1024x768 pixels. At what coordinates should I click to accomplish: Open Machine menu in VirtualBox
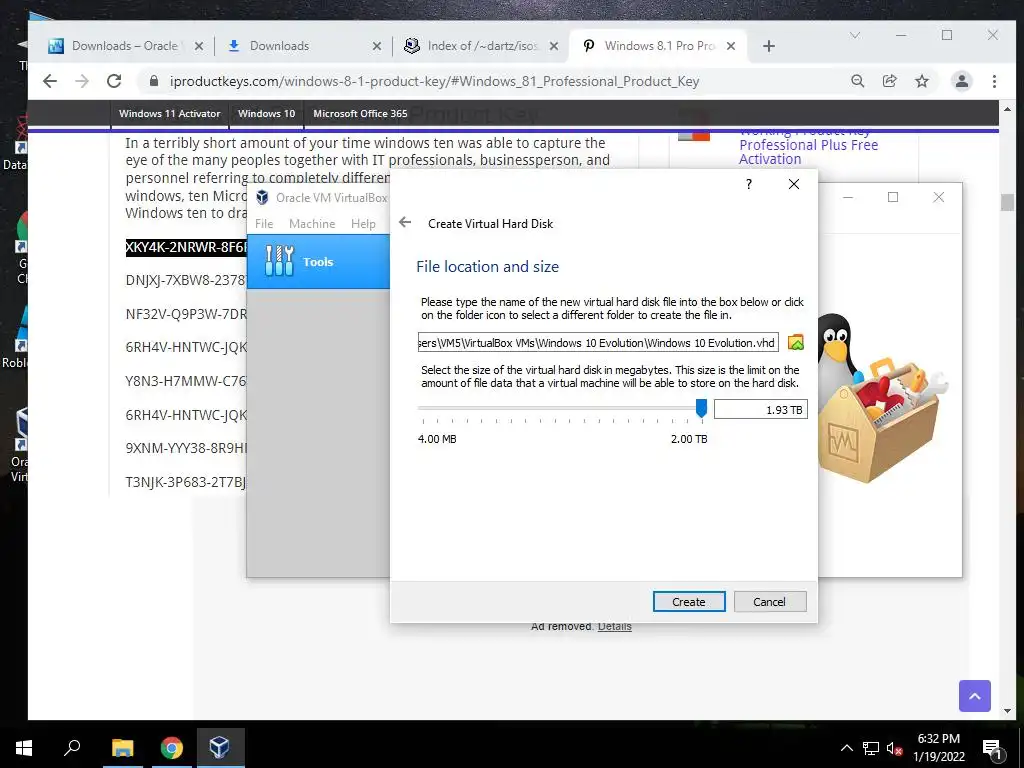click(x=312, y=223)
